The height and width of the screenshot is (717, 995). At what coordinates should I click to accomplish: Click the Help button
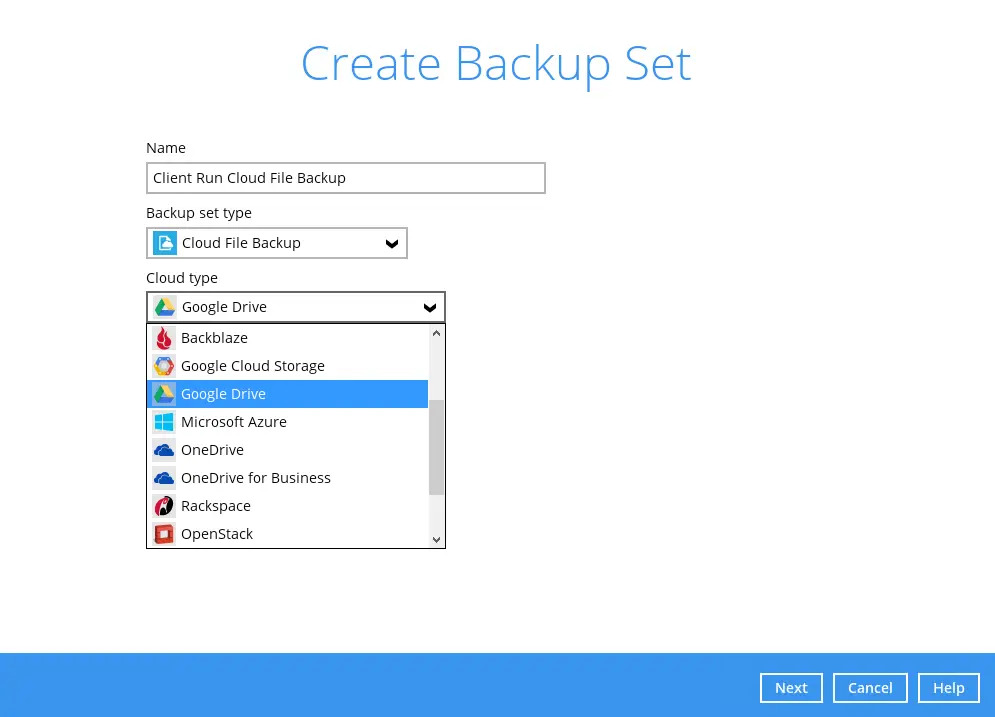(x=948, y=688)
